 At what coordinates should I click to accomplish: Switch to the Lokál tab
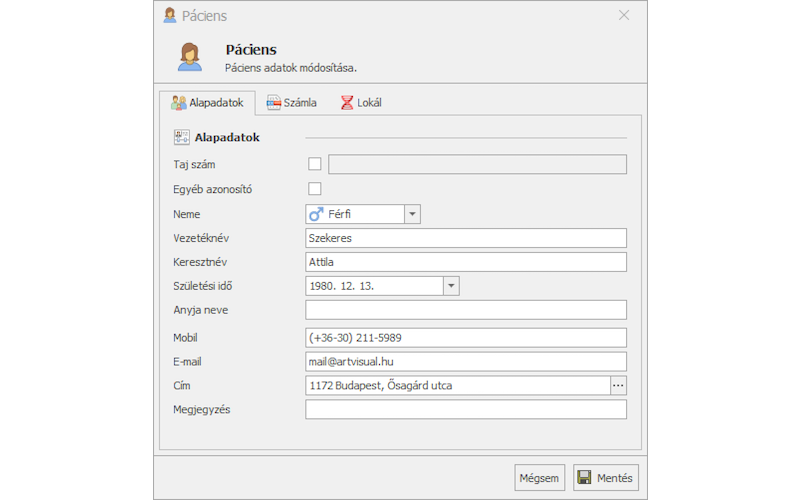pos(361,102)
